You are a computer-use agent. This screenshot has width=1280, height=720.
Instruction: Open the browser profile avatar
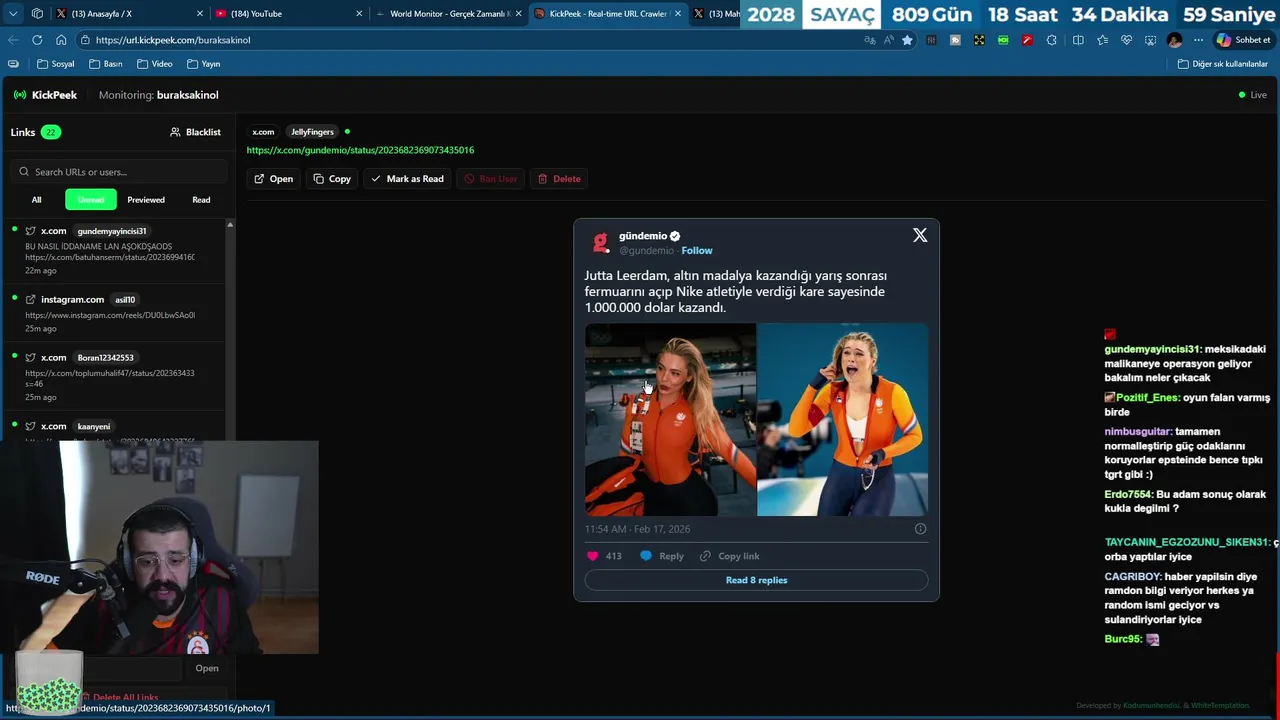1174,40
